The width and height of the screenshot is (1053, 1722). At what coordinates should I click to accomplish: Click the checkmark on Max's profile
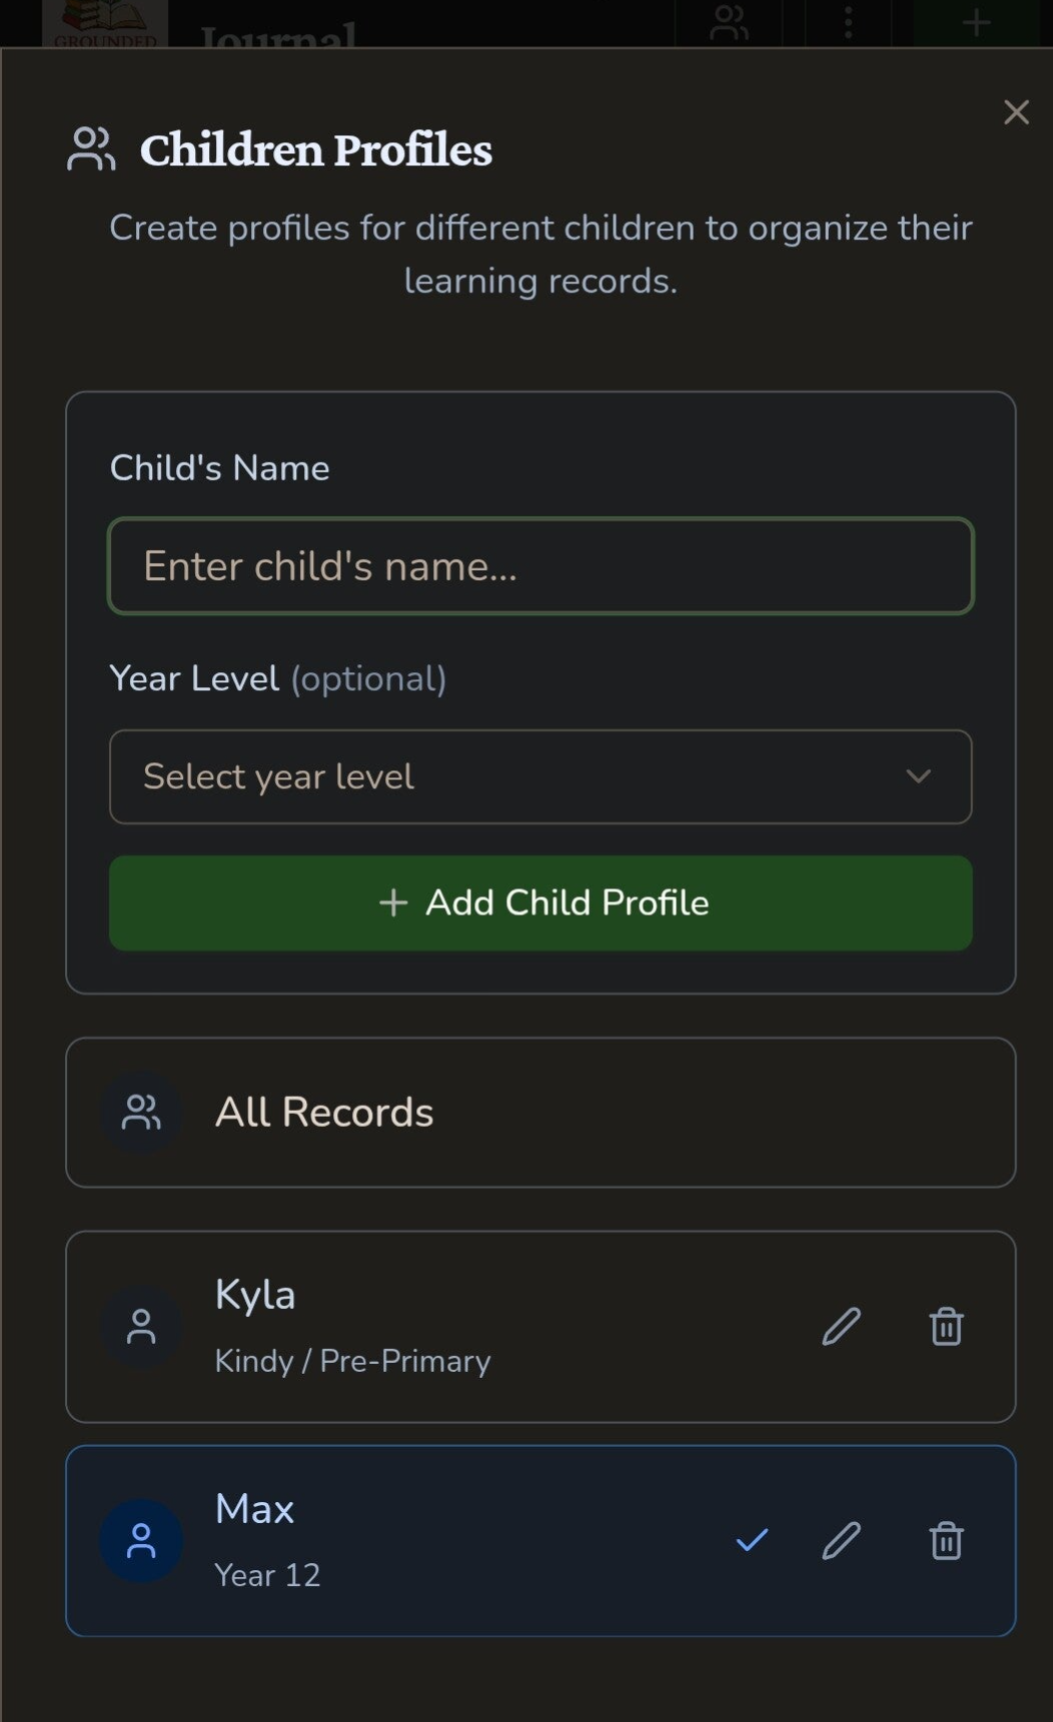[752, 1540]
